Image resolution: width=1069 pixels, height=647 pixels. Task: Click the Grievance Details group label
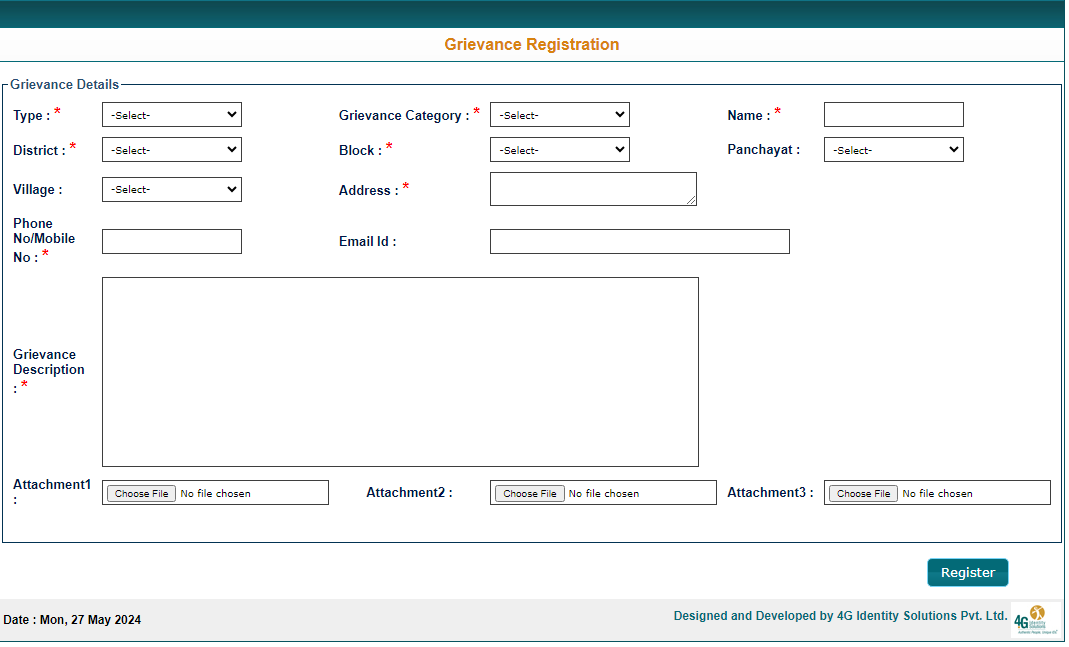tap(64, 85)
